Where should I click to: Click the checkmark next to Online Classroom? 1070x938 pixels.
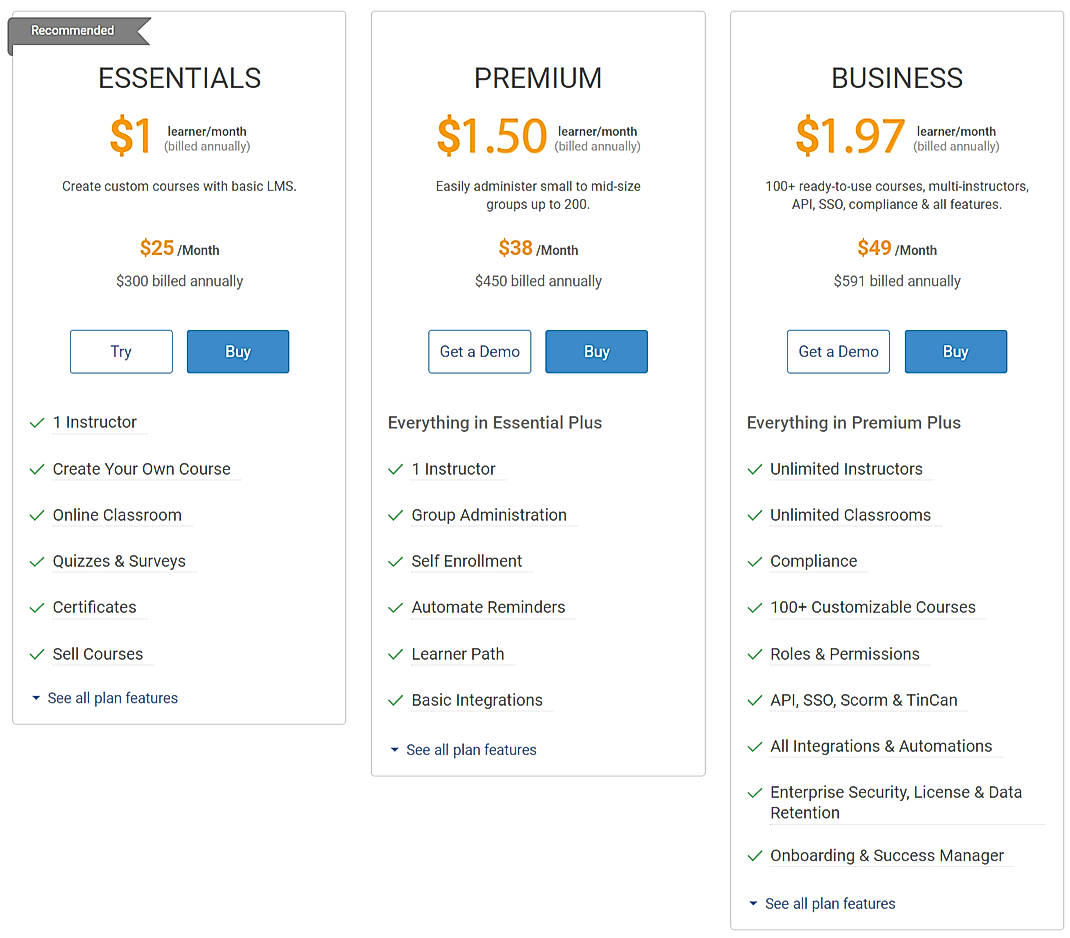(x=36, y=515)
